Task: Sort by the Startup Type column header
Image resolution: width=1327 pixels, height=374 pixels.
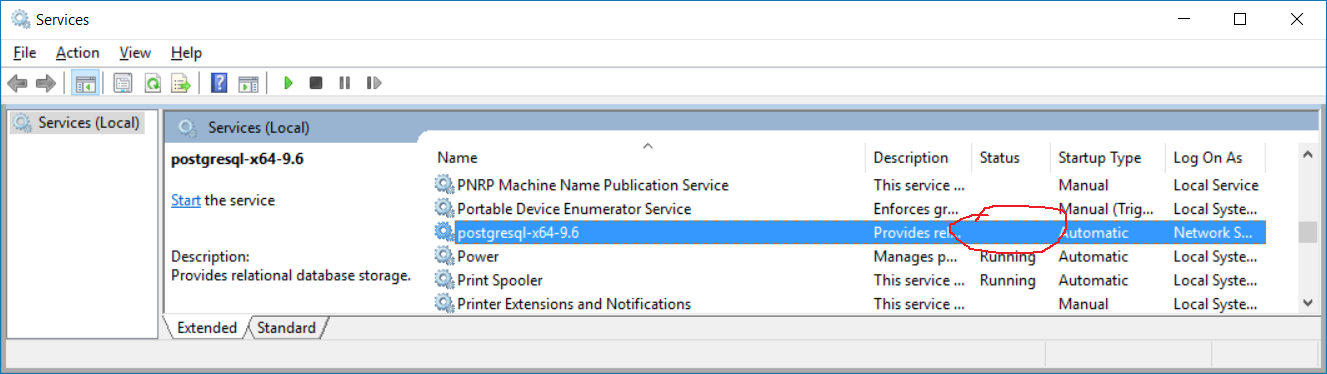Action: (x=1108, y=157)
